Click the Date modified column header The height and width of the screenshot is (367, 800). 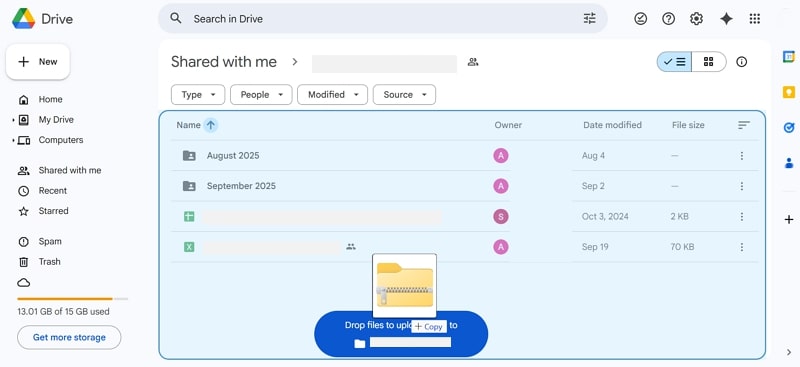(612, 125)
